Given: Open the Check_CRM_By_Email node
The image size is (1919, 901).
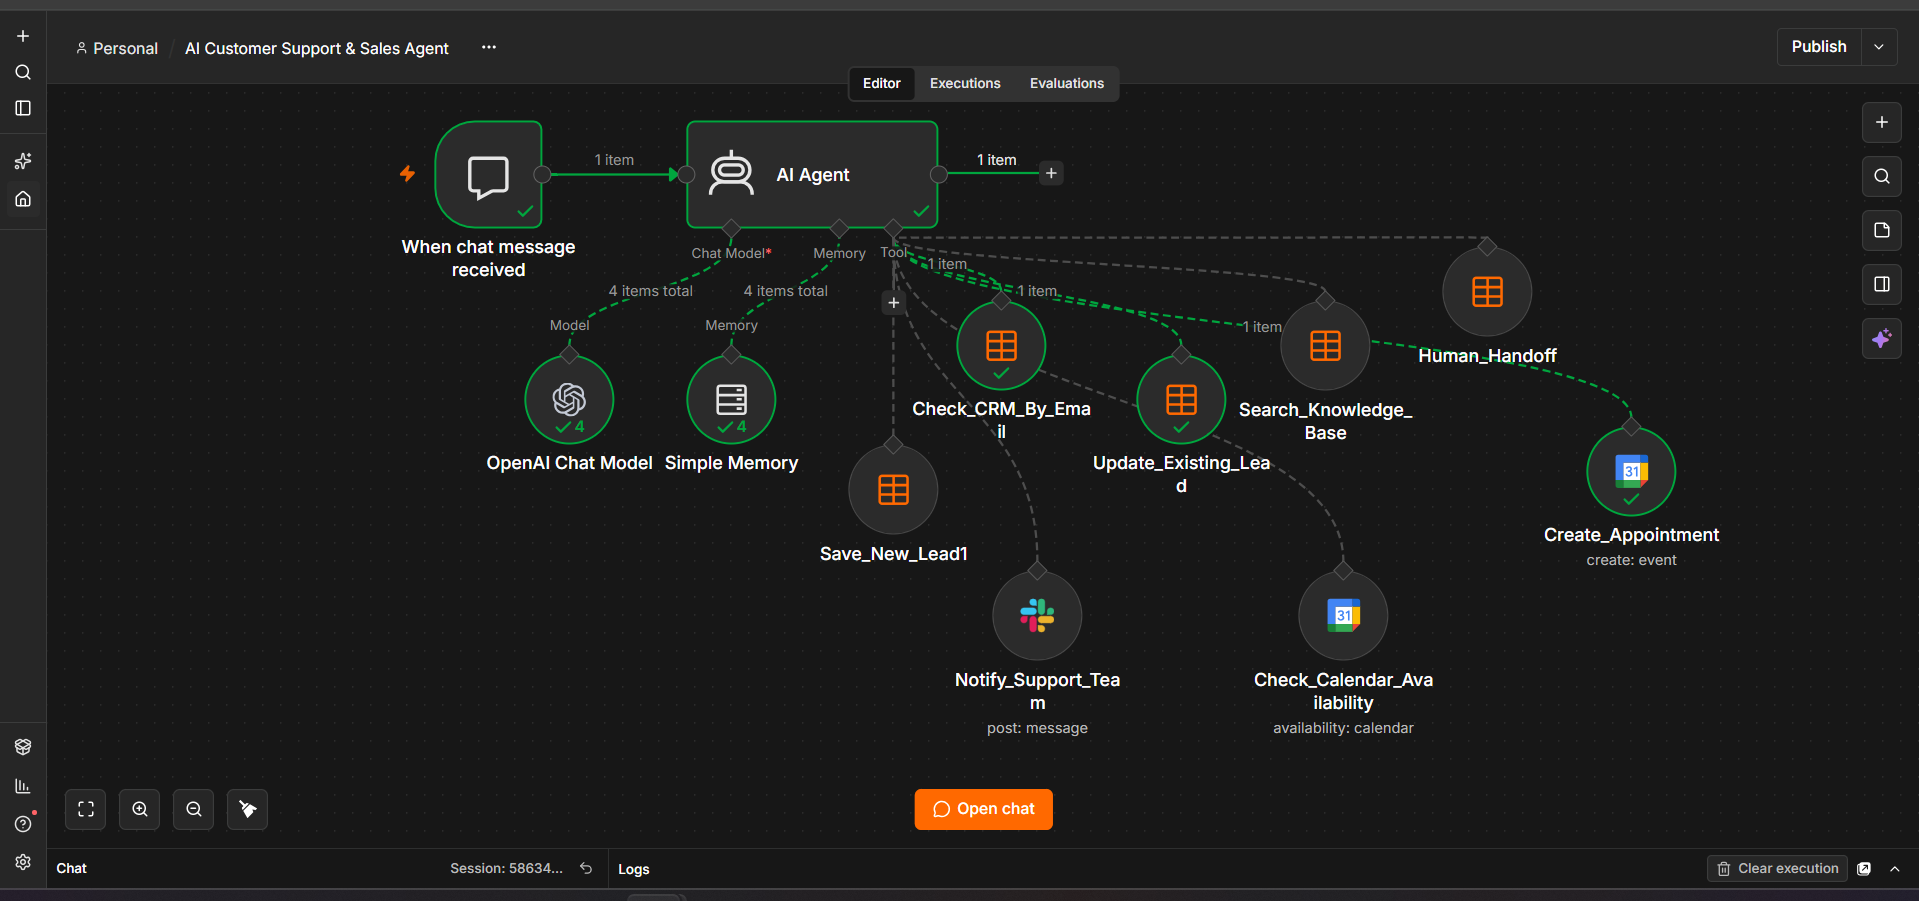Looking at the screenshot, I should [1001, 346].
